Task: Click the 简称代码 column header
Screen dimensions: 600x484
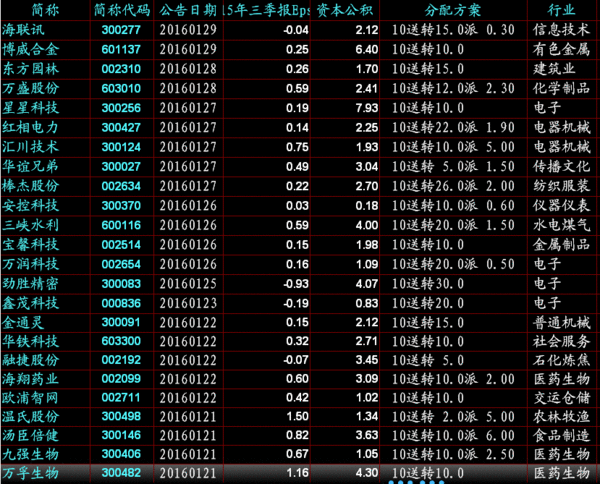Action: [x=122, y=10]
